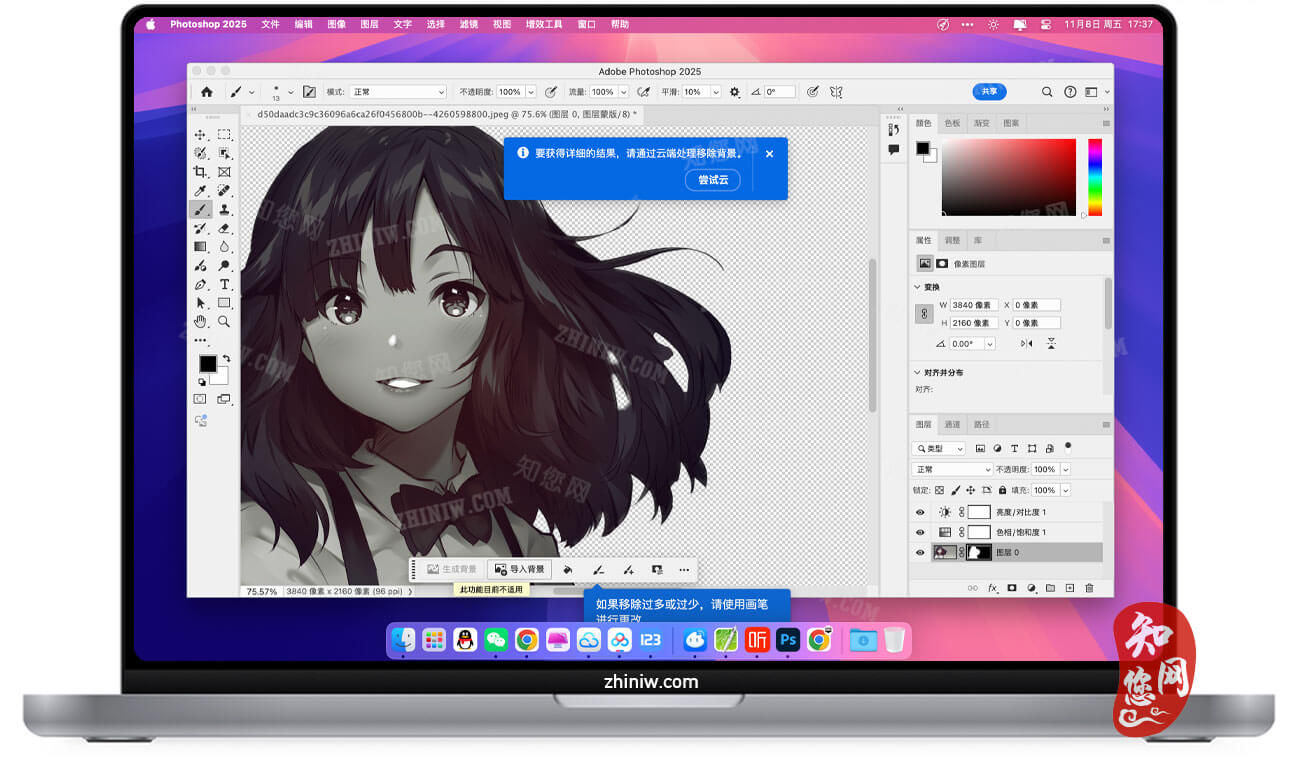The height and width of the screenshot is (779, 1298).
Task: Open the contextual taskbar more options
Action: coord(684,569)
